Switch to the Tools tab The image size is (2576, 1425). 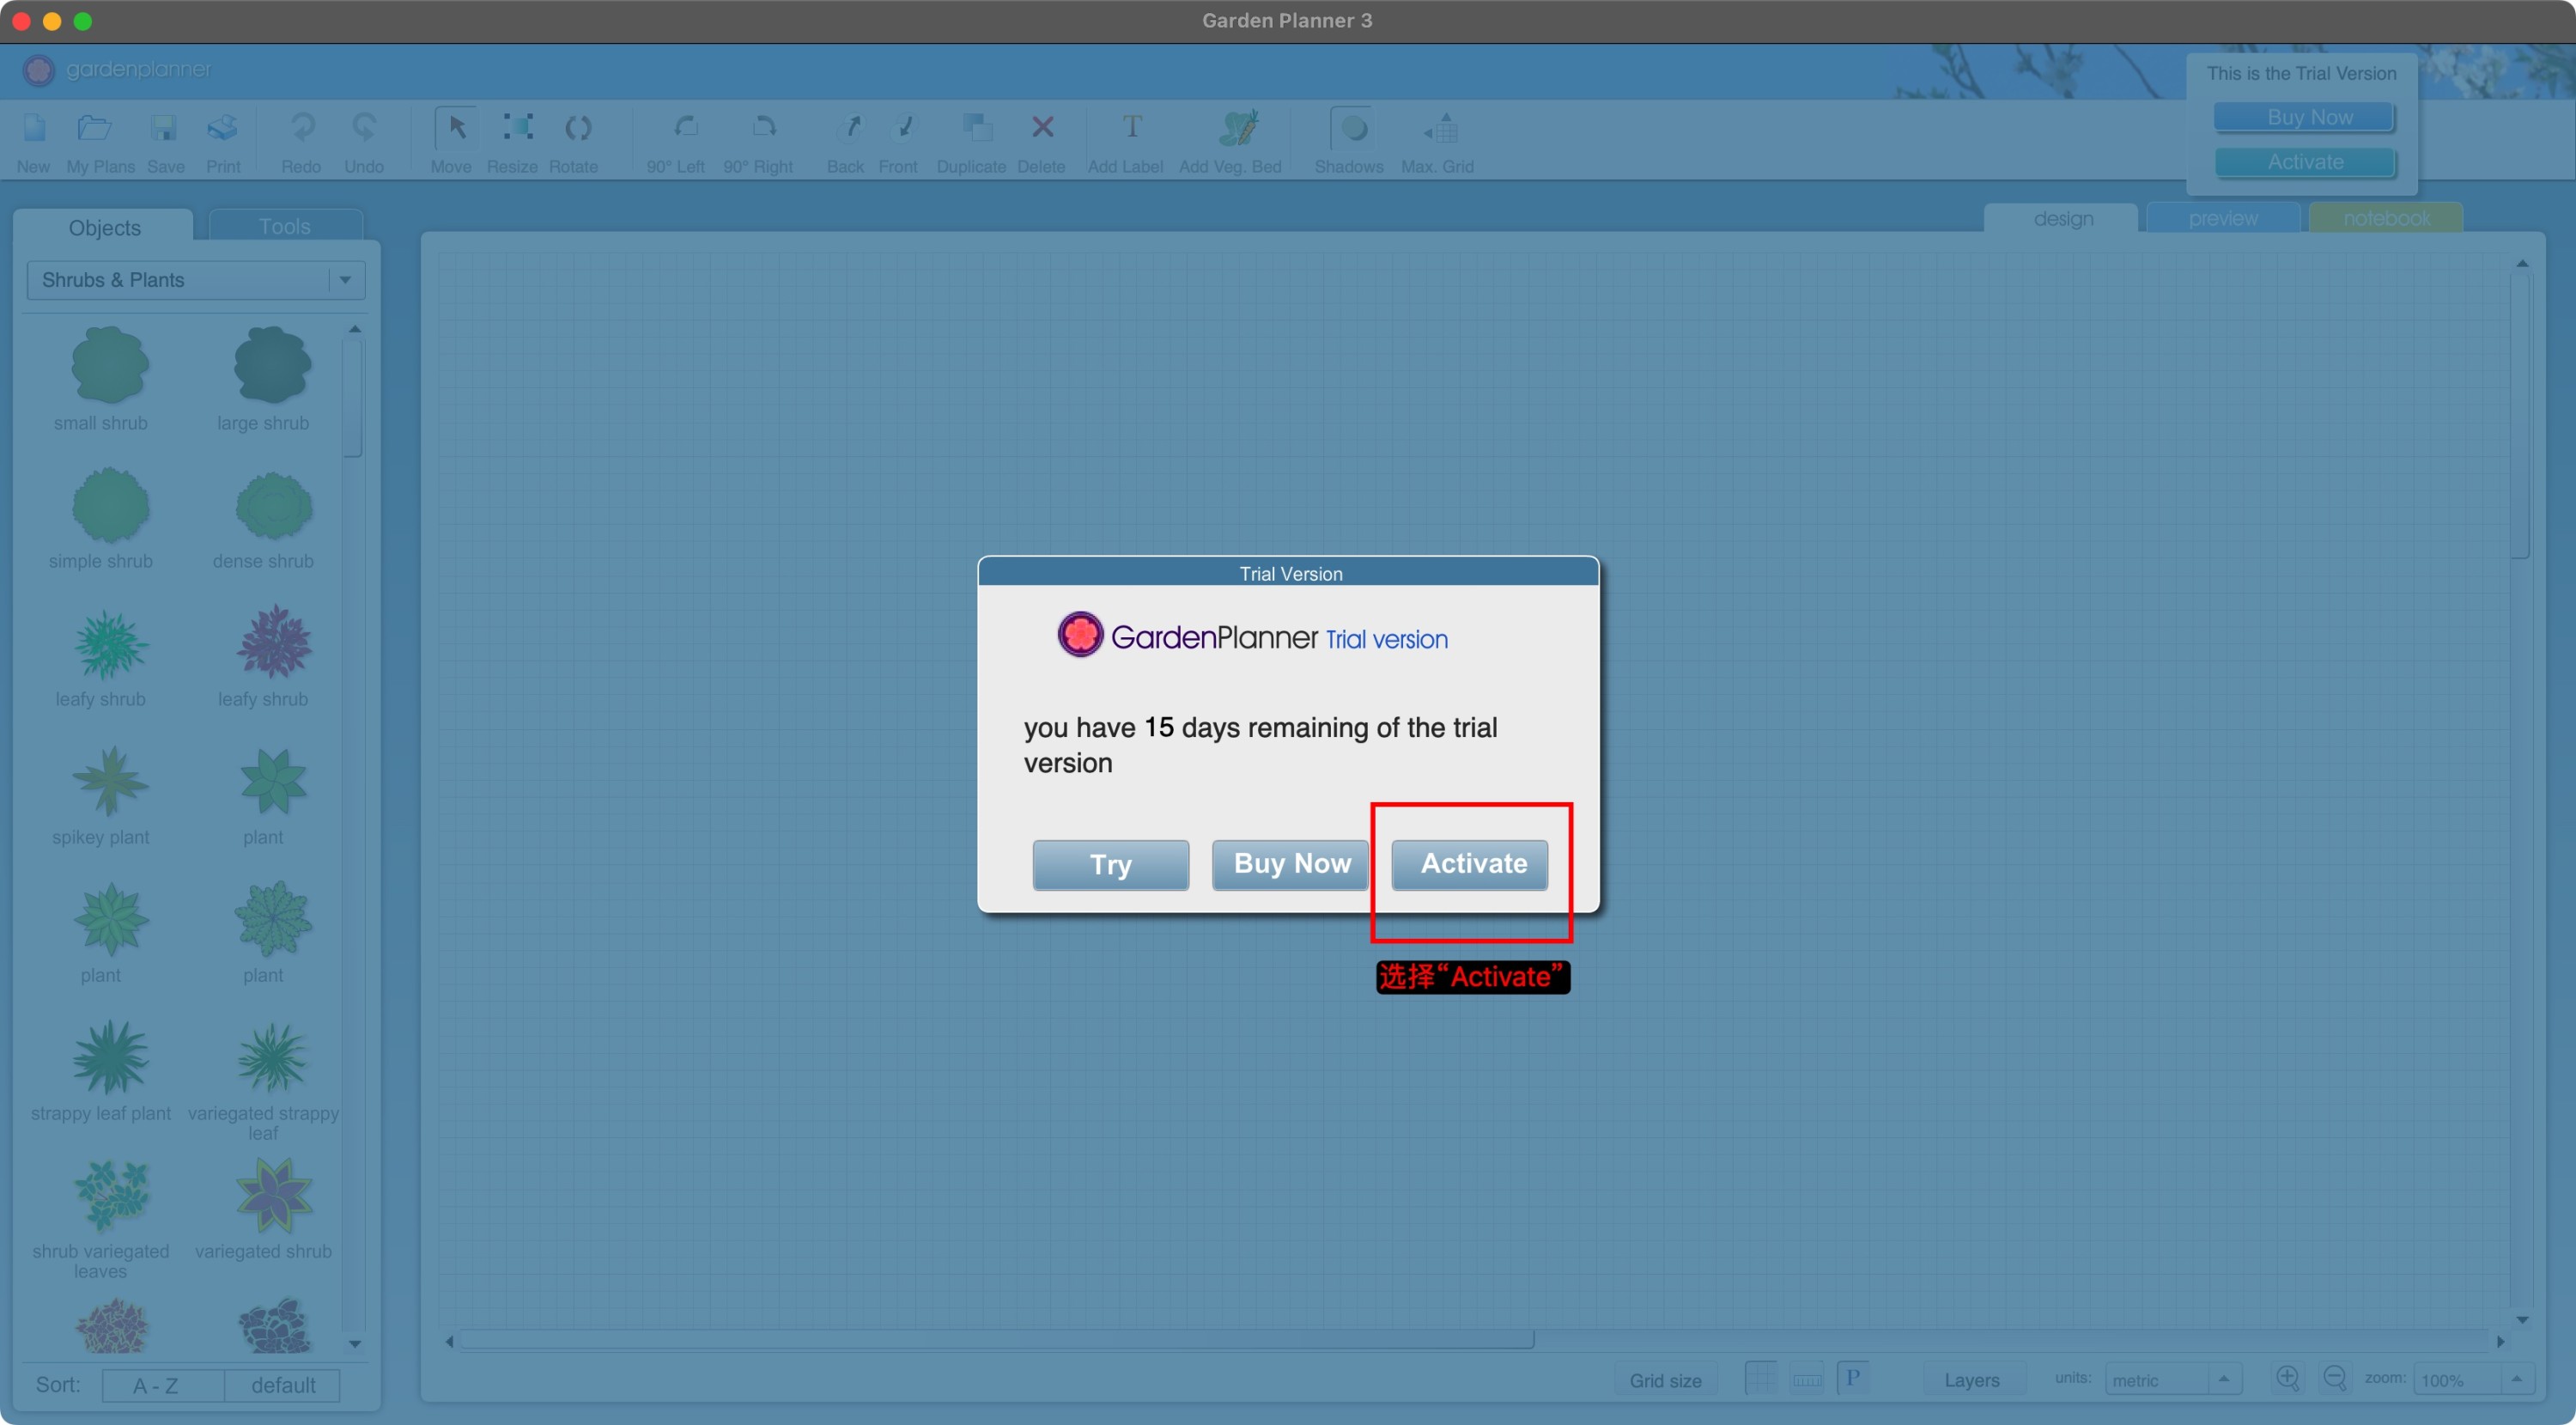click(284, 226)
